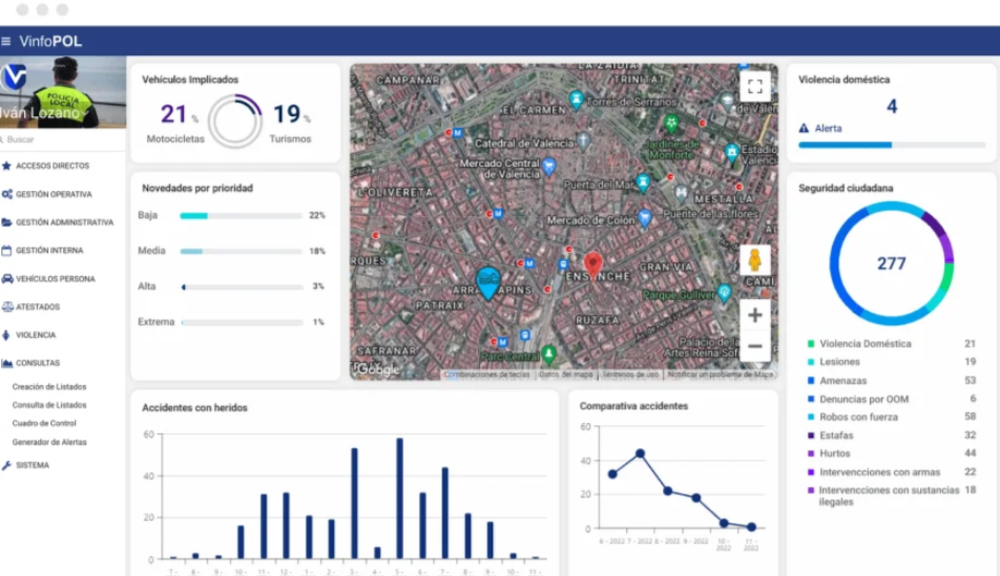Click the Accesos Directos star icon
This screenshot has width=1000, height=576.
6,166
